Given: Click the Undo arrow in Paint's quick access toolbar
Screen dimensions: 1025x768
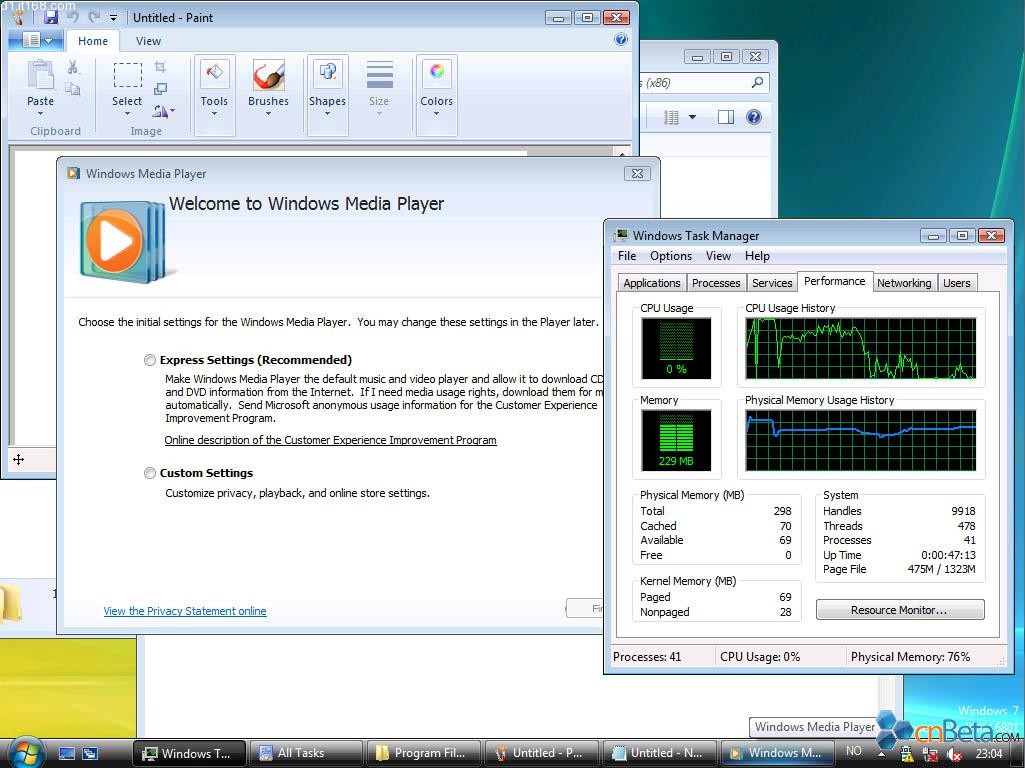Looking at the screenshot, I should (73, 17).
